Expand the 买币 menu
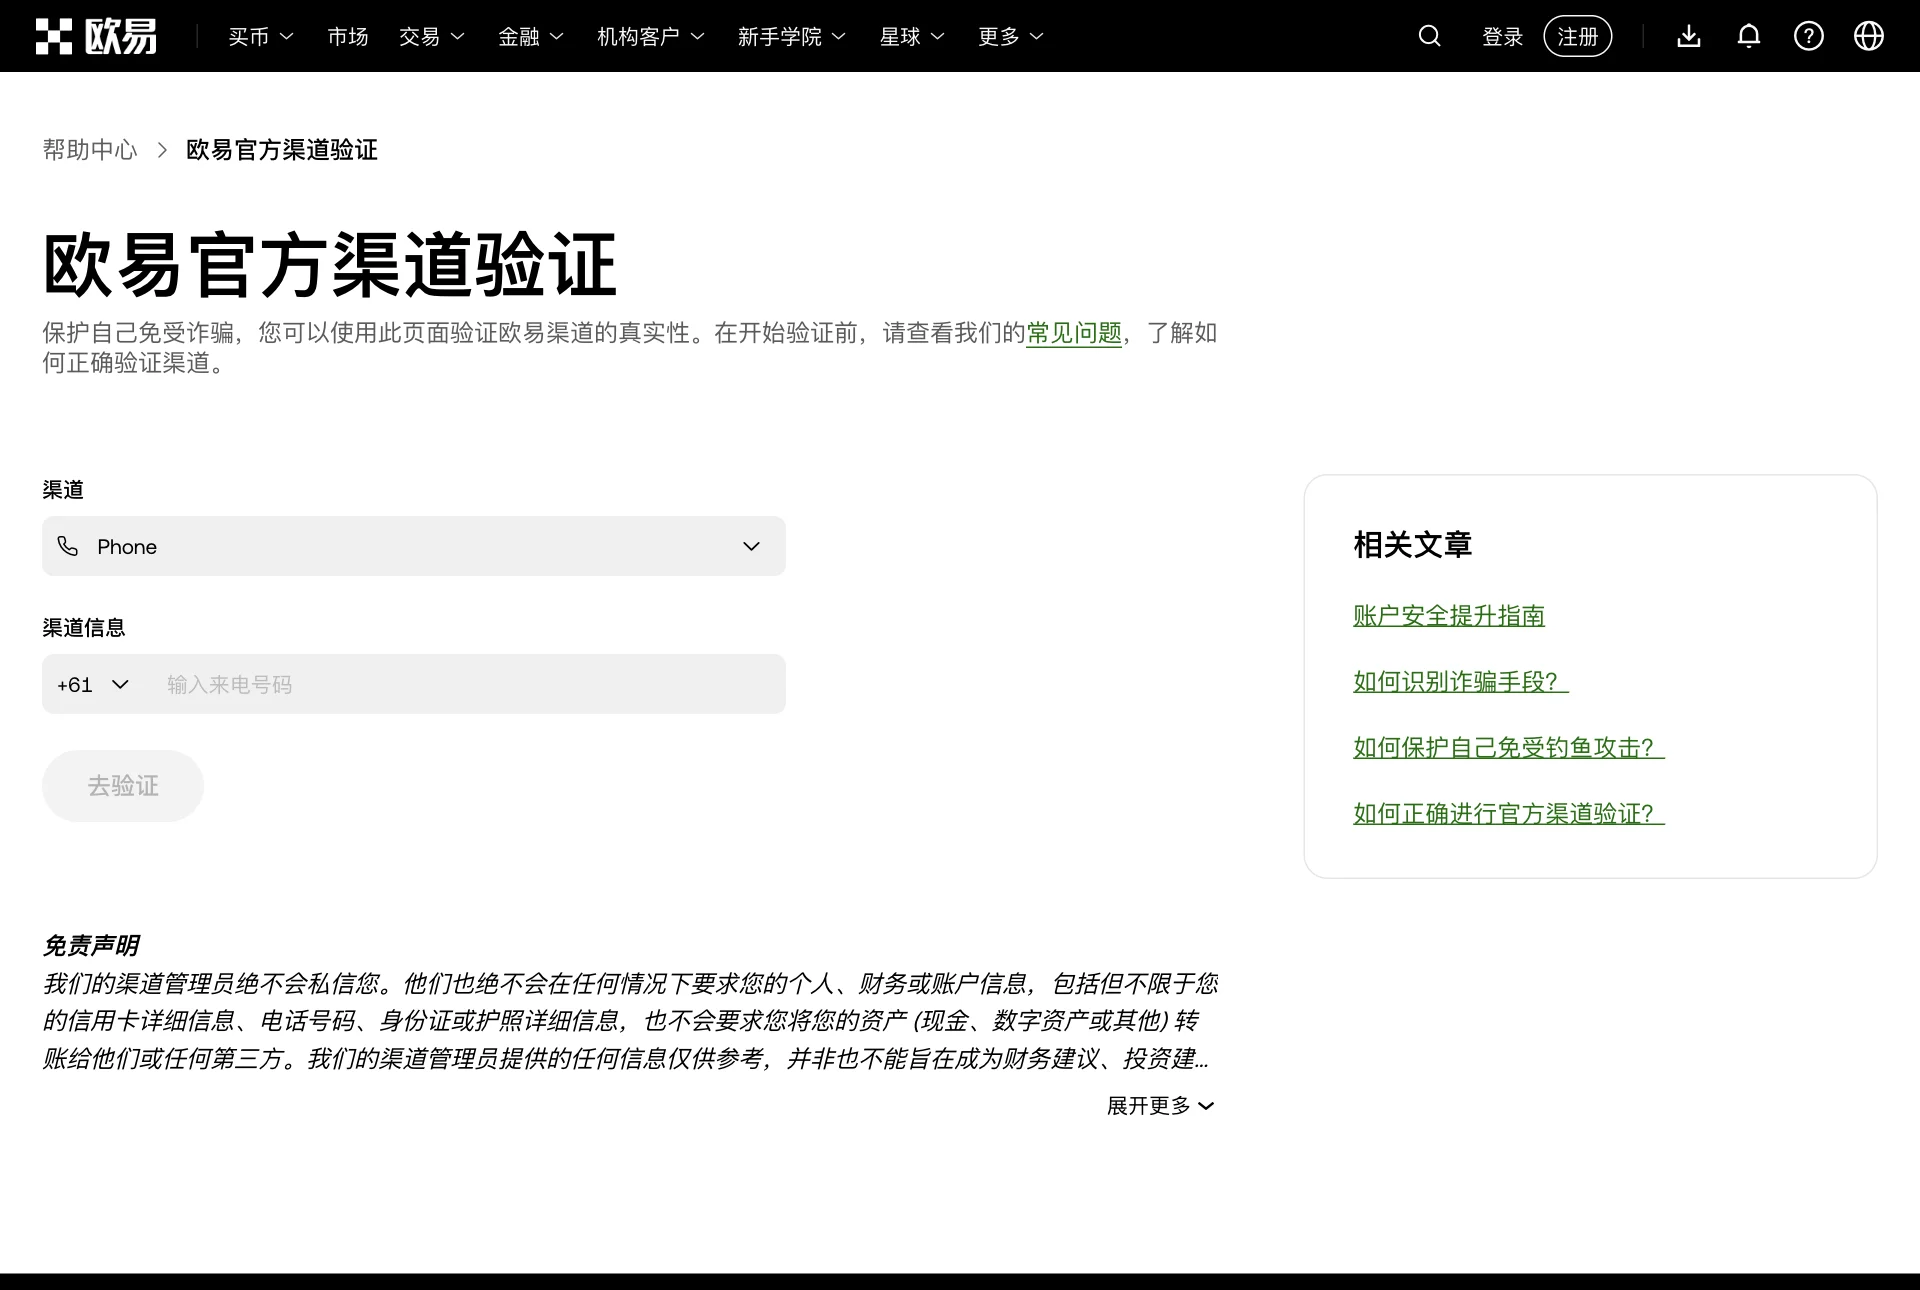1920x1290 pixels. 260,37
